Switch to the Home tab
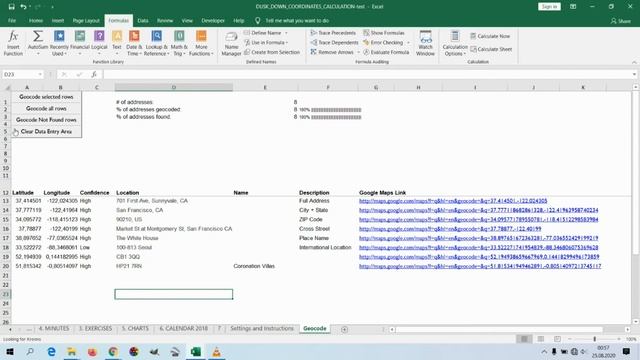 tap(36, 20)
